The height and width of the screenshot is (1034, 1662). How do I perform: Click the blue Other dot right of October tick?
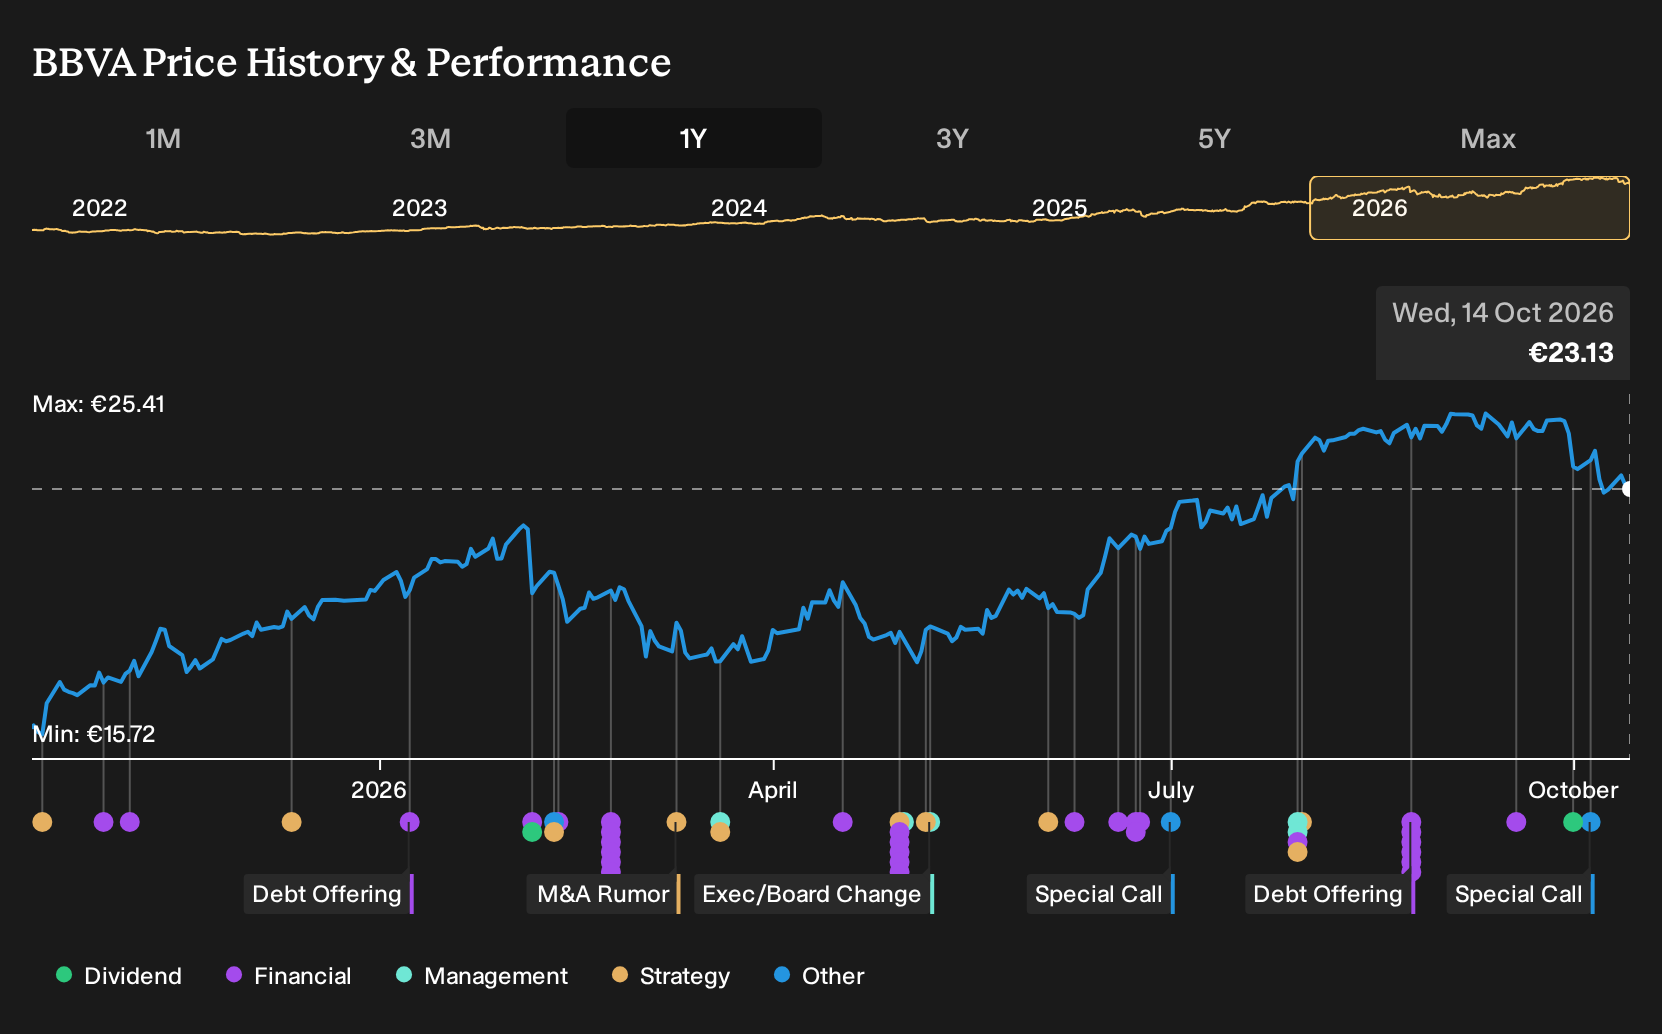point(1591,822)
